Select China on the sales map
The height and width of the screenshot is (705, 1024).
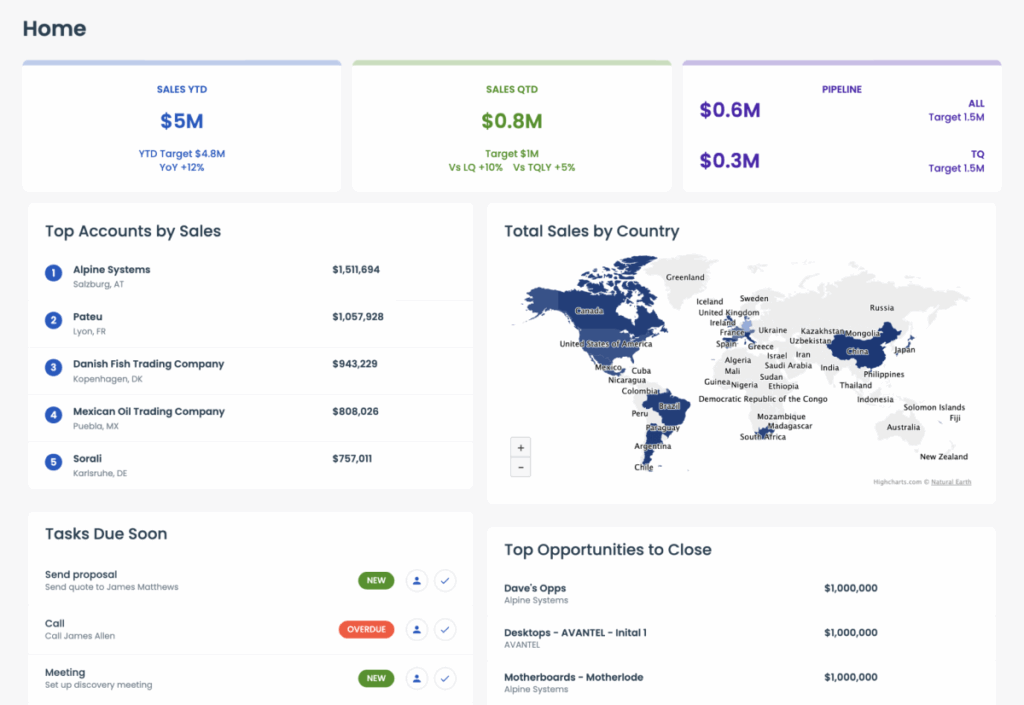pyautogui.click(x=857, y=351)
